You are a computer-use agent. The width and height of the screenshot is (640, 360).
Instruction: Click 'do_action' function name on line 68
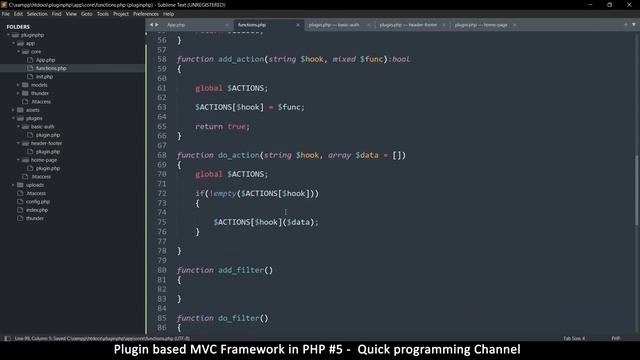[x=238, y=155]
